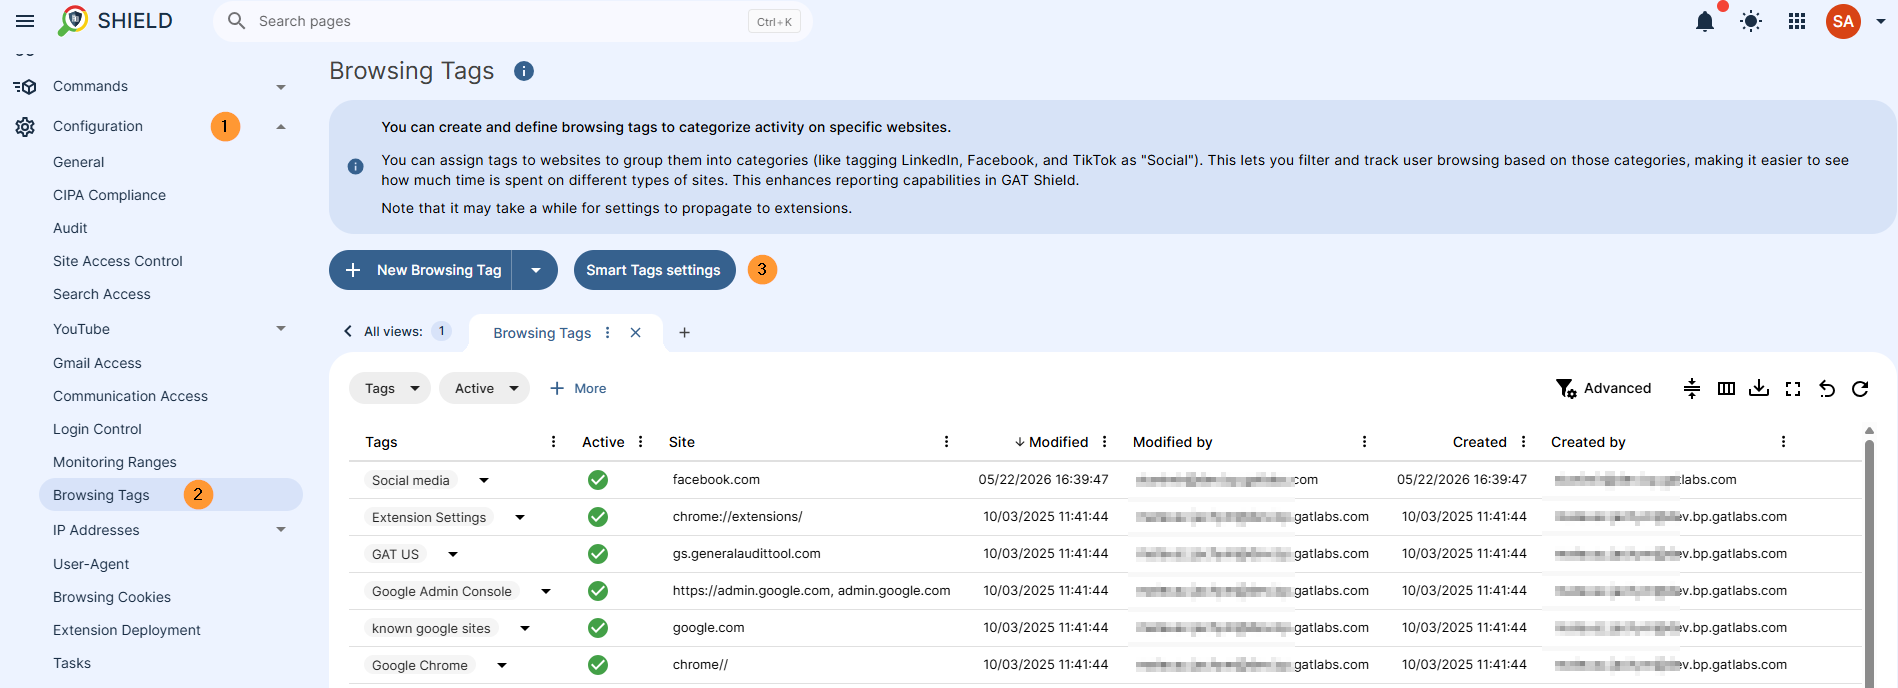Open the Tags filter dropdown
Viewport: 1898px width, 688px height.
390,388
